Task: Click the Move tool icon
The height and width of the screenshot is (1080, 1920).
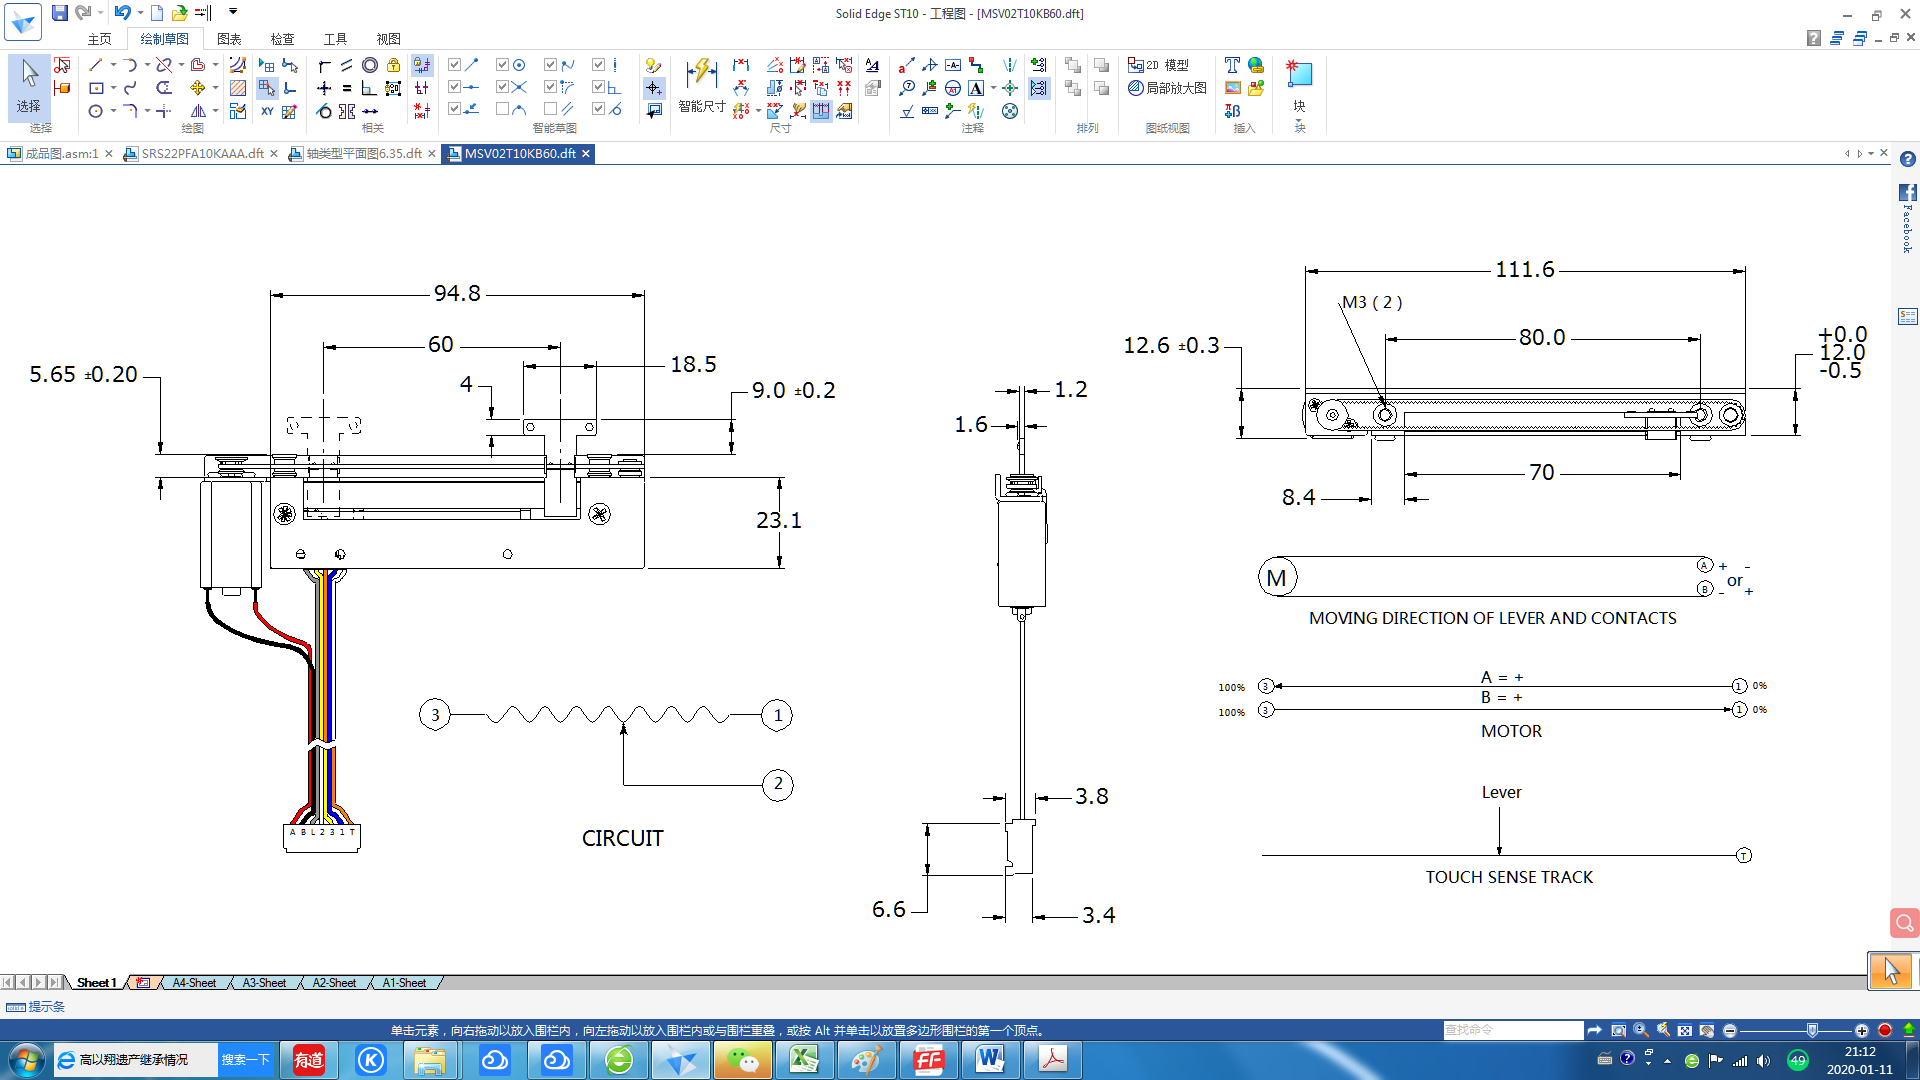Action: coord(198,88)
